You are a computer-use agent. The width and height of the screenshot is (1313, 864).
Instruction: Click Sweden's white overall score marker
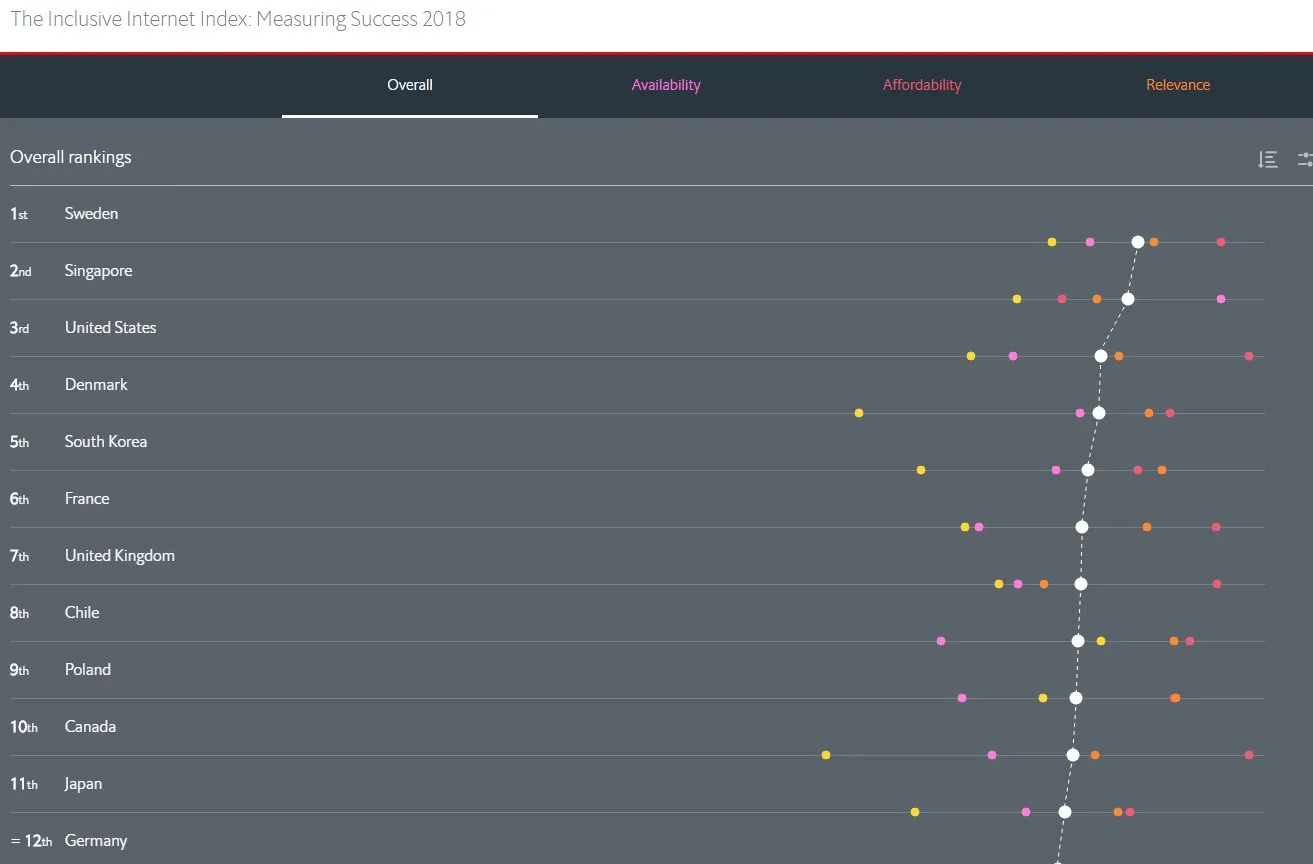(1138, 242)
